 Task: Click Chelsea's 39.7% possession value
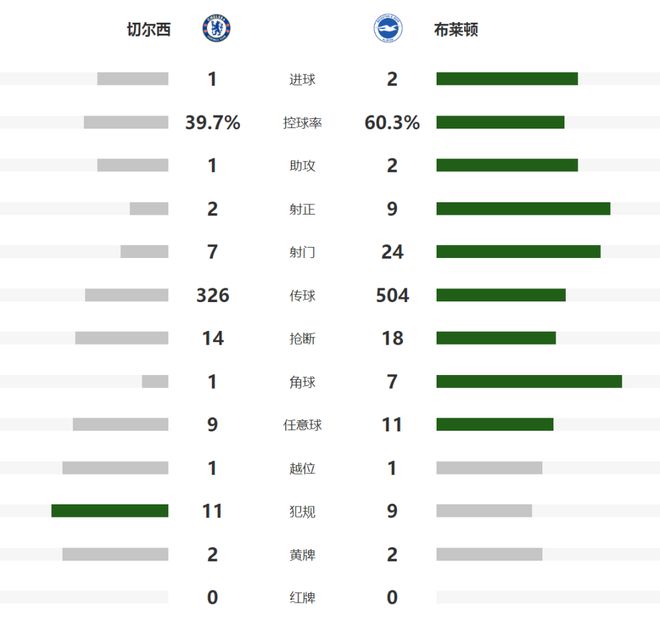pyautogui.click(x=213, y=123)
